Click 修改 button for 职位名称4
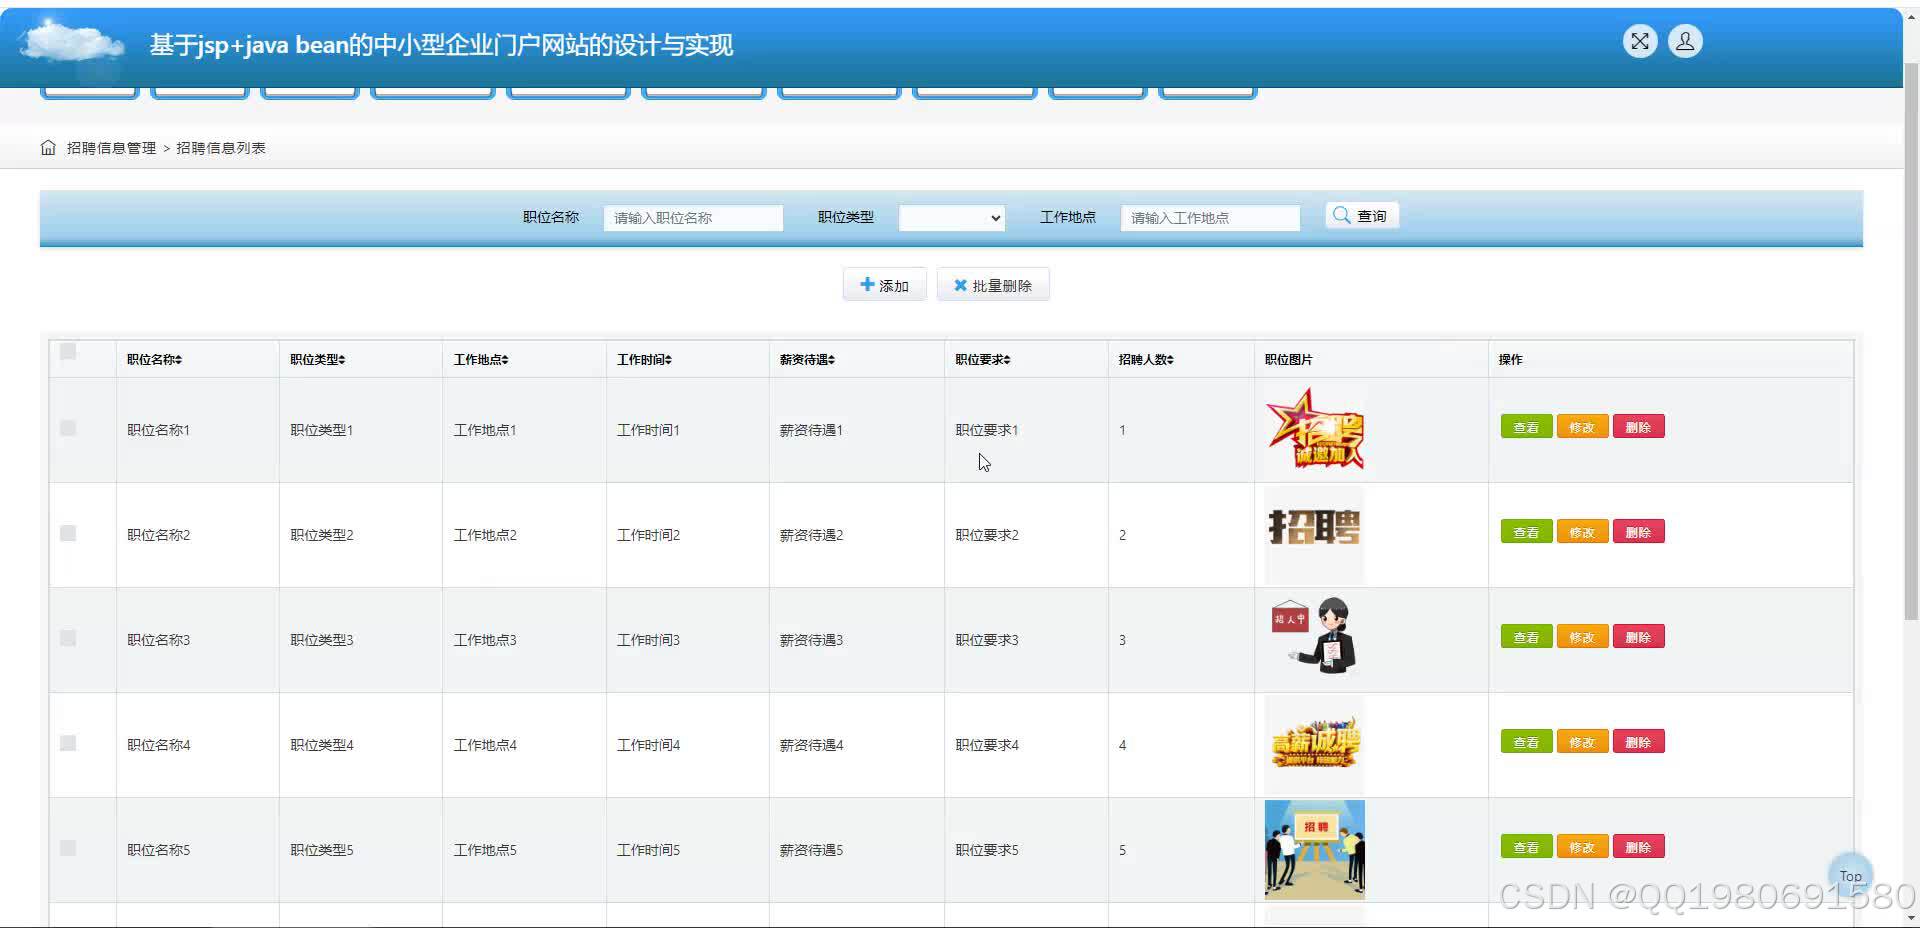The width and height of the screenshot is (1920, 928). coord(1582,742)
